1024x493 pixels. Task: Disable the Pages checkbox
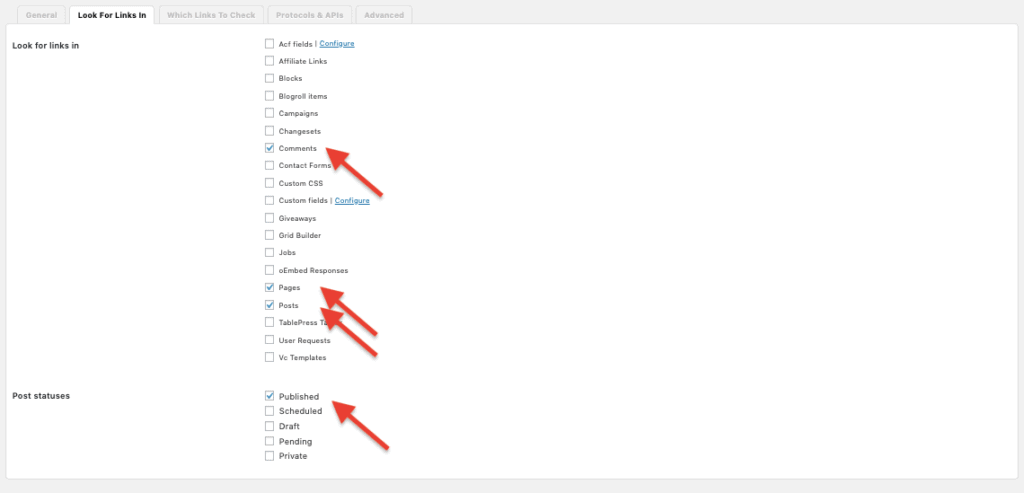pos(270,288)
